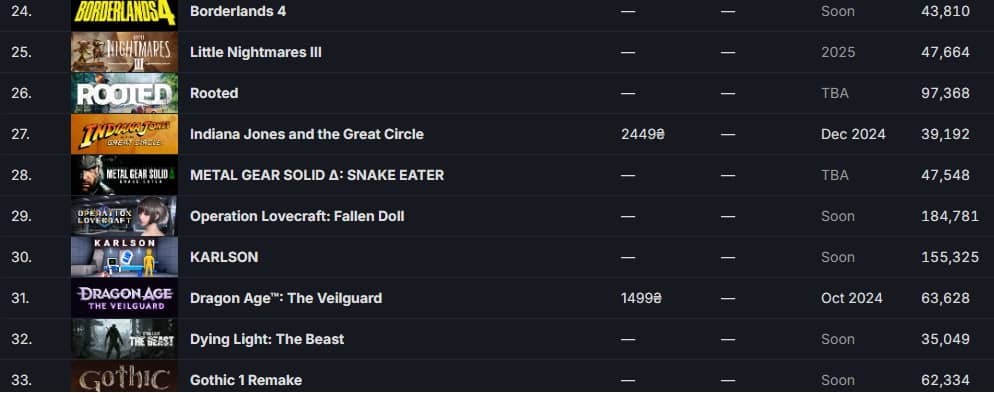Select the 2449₴ price for Indiana Jones
The image size is (994, 393).
(643, 134)
